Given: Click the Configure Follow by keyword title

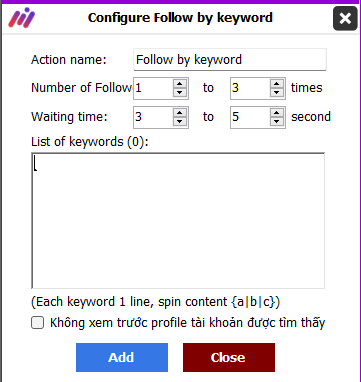Looking at the screenshot, I should coord(180,18).
